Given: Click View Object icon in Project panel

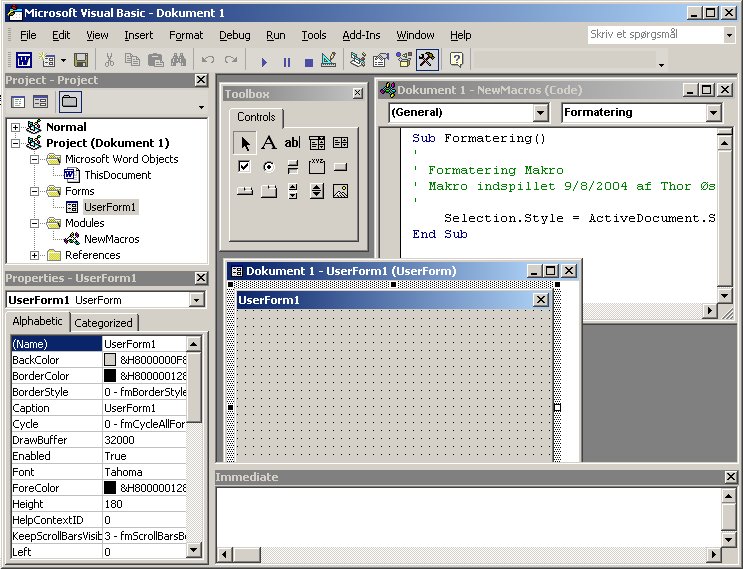Looking at the screenshot, I should point(40,101).
